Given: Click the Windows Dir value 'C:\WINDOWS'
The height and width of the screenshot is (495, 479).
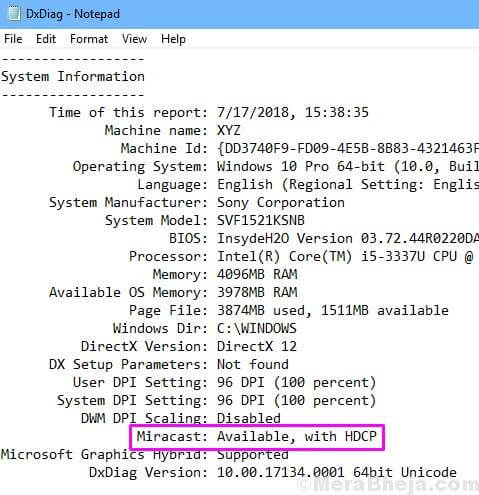Looking at the screenshot, I should coord(257,329).
